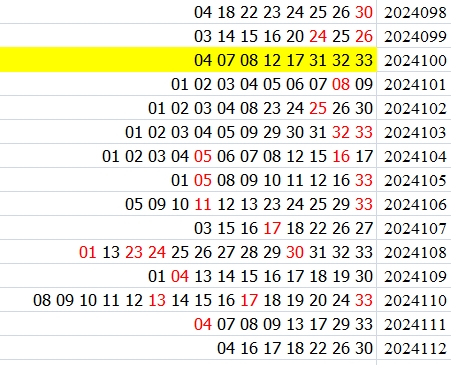
Task: Click the number sequence in row 2024106
Action: pos(249,204)
